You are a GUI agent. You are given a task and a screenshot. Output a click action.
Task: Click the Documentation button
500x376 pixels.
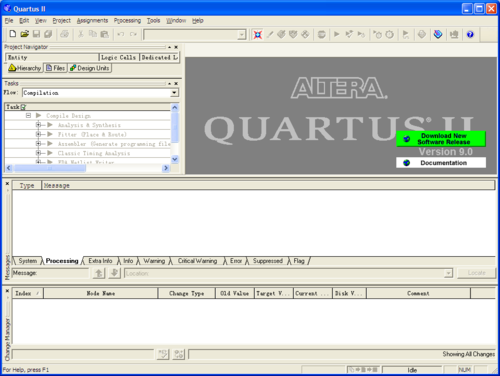(441, 163)
